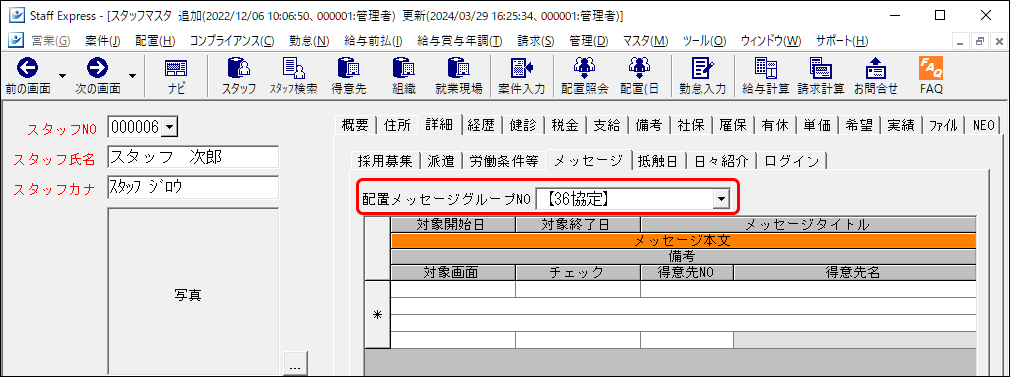Switch to the 社保 tab
Screen dimensions: 1010x377
click(691, 125)
